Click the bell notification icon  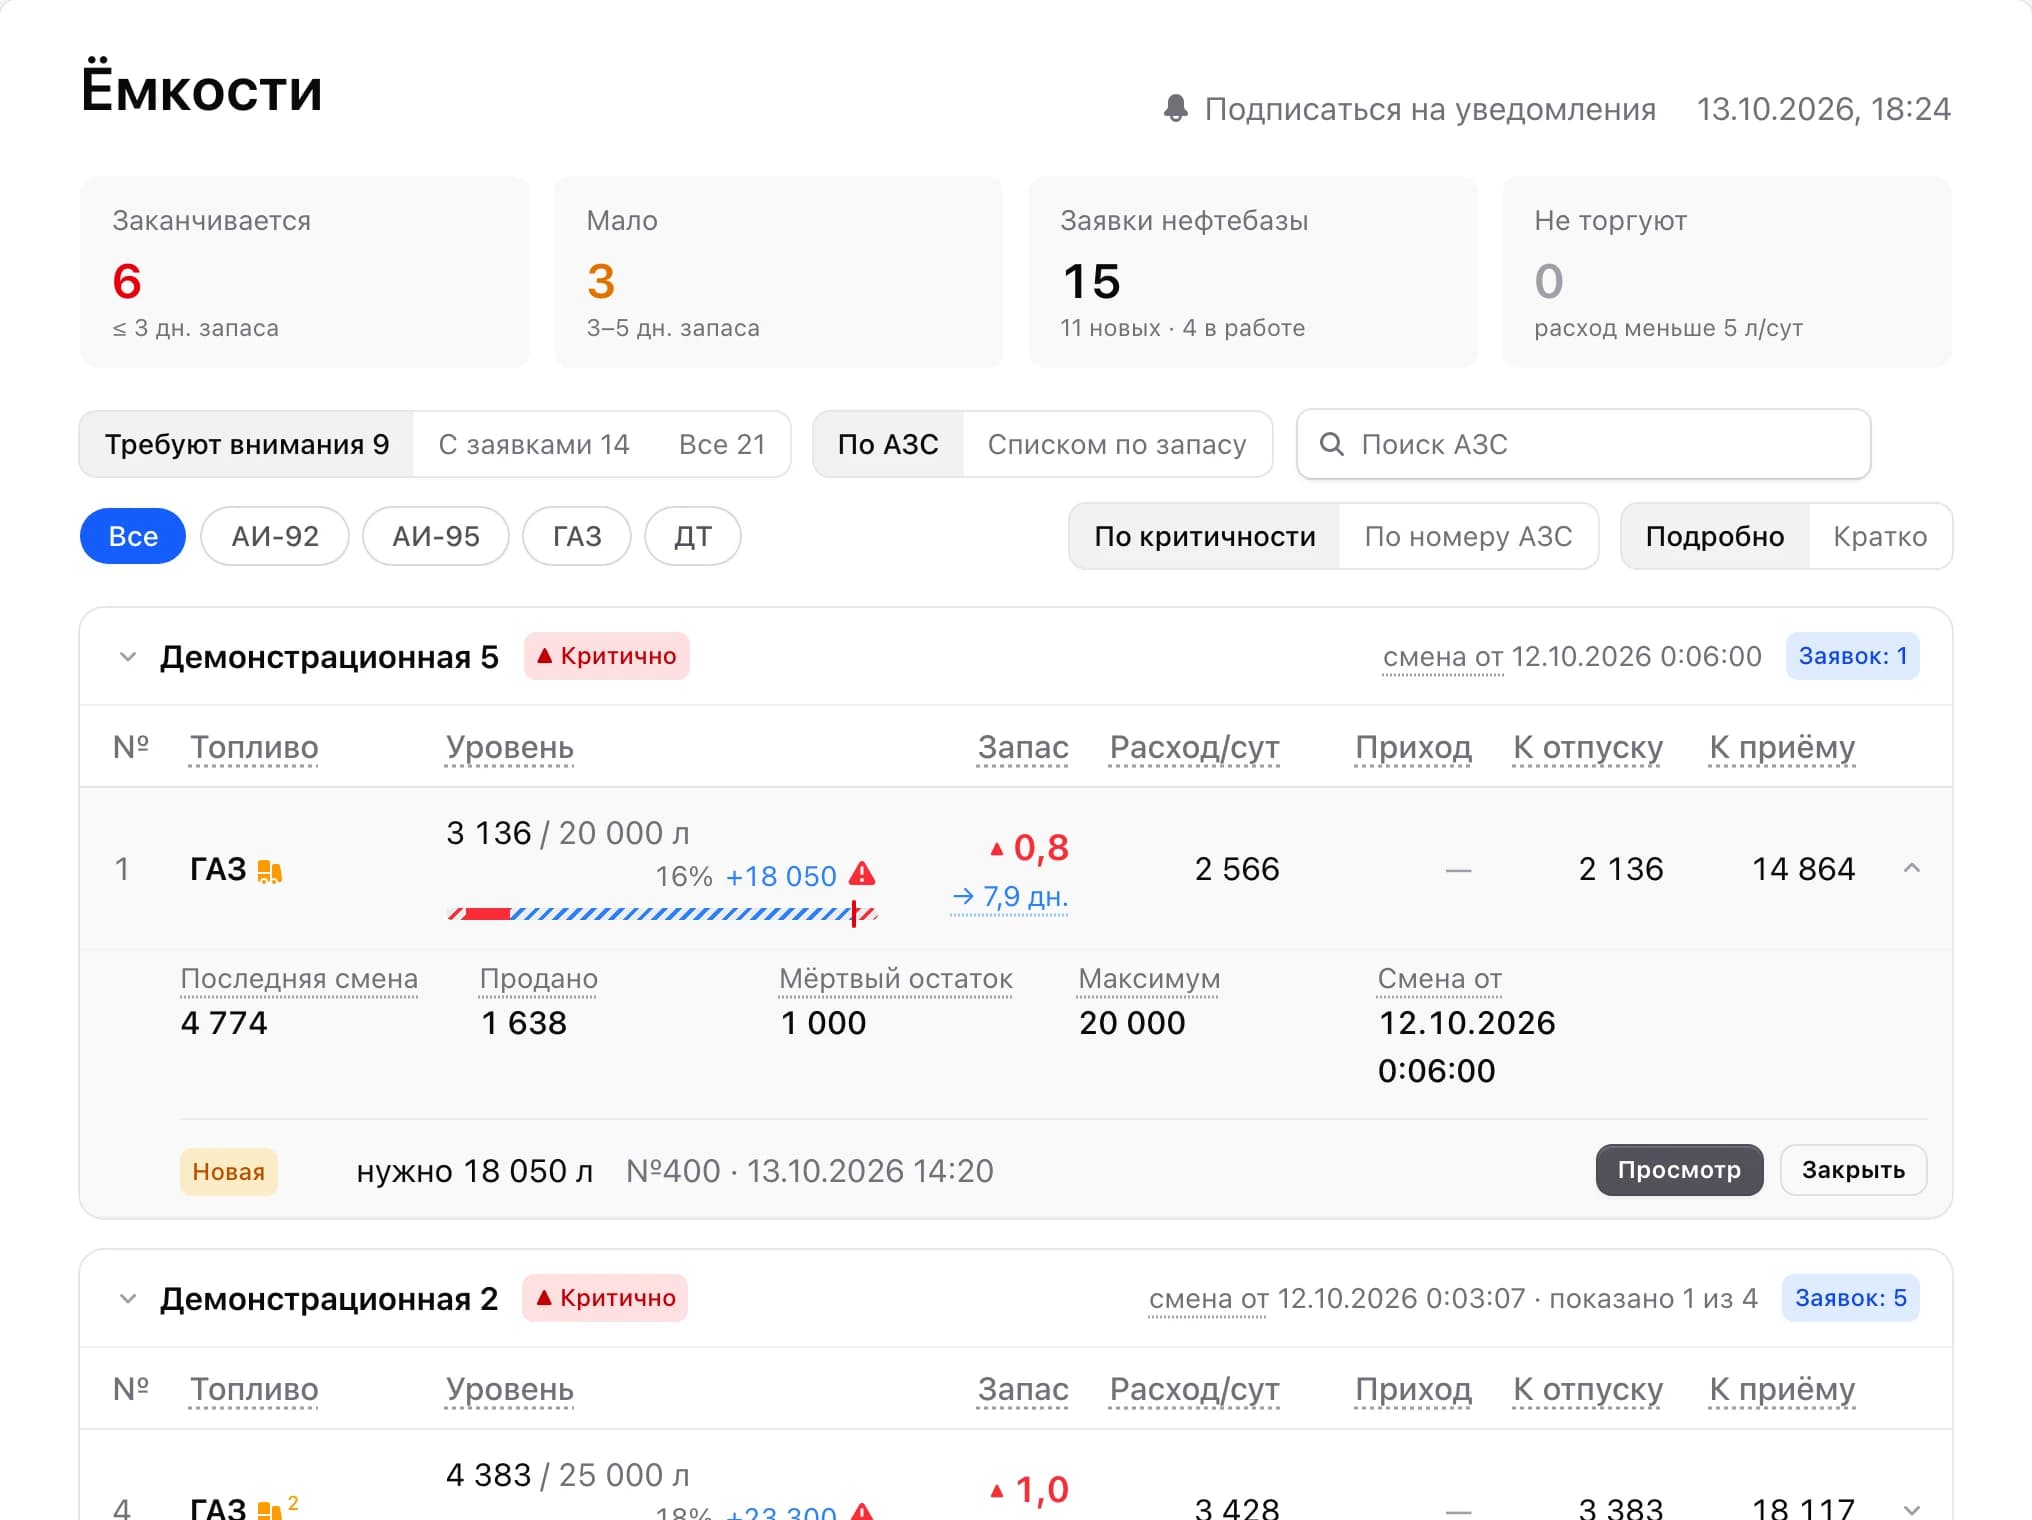click(x=1176, y=108)
